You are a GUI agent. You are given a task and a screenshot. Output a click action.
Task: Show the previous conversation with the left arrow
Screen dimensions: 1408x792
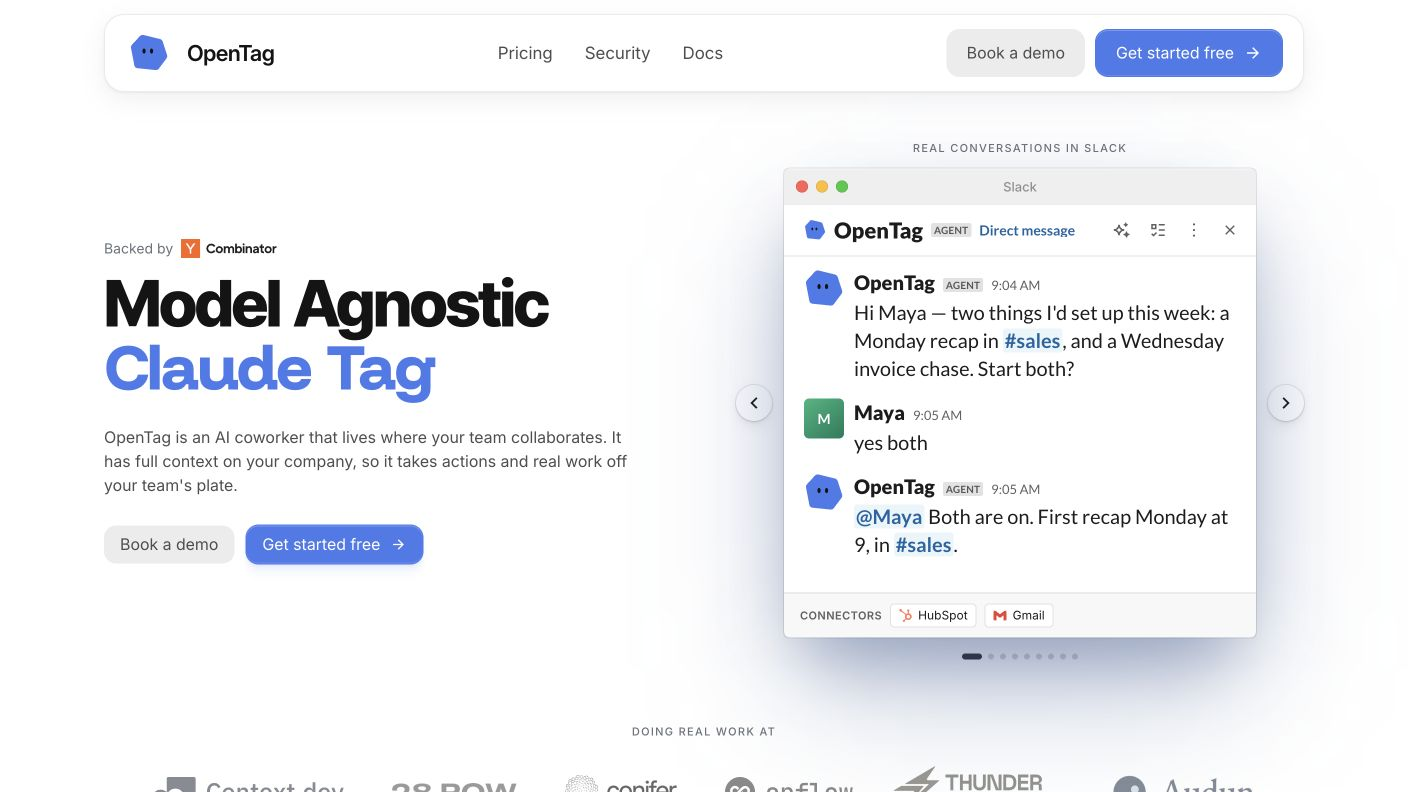754,403
